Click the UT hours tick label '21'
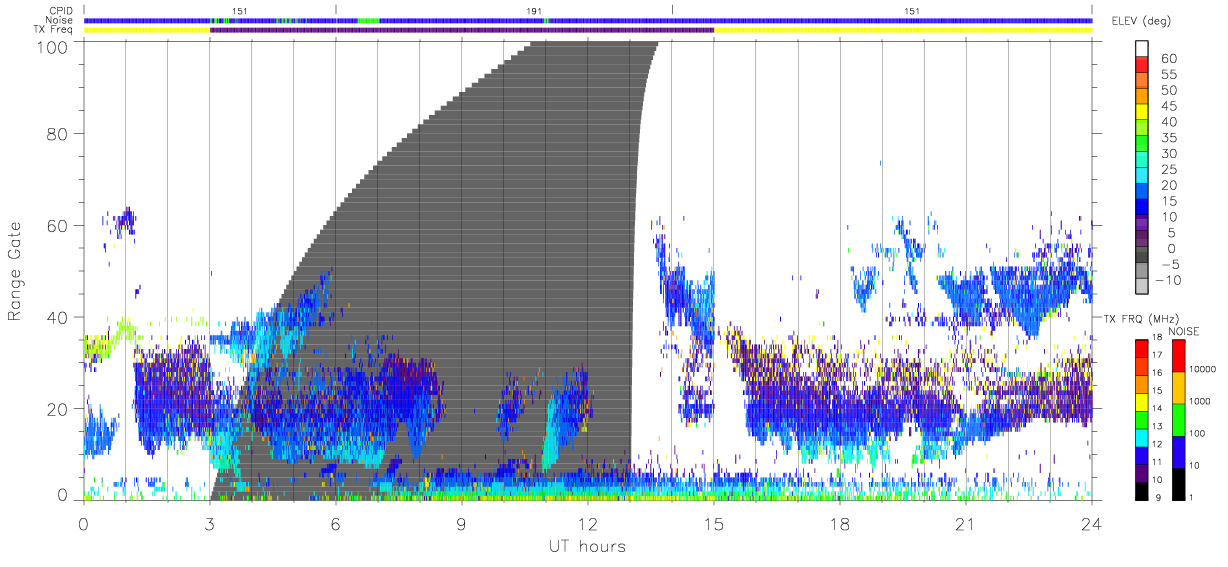This screenshot has height=567, width=1228. (966, 523)
